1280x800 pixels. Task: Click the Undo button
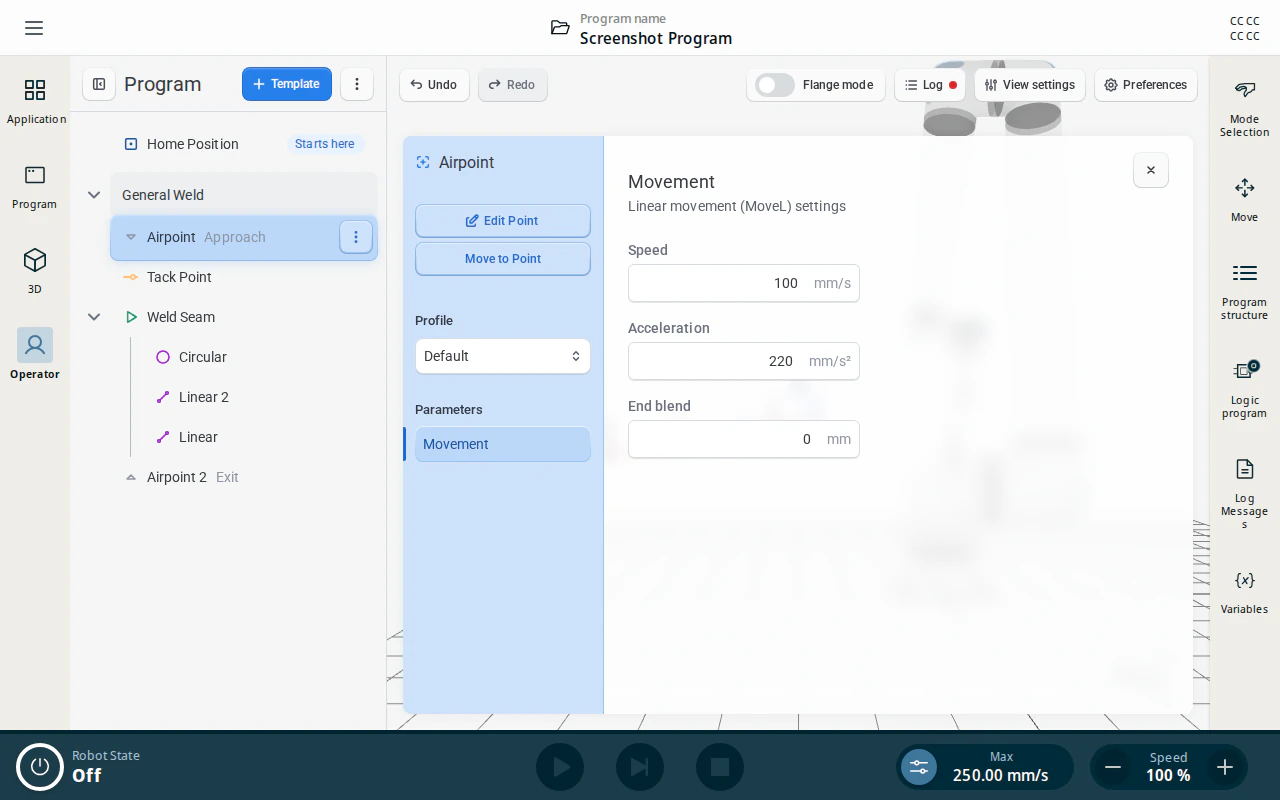click(434, 85)
